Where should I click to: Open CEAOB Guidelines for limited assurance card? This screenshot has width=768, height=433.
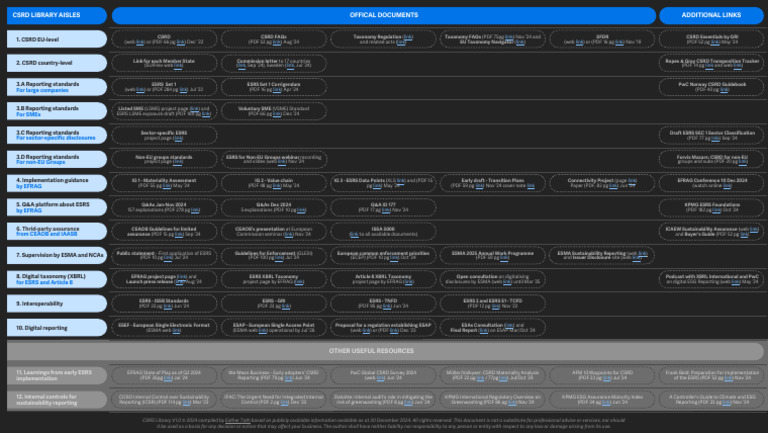[x=164, y=231]
